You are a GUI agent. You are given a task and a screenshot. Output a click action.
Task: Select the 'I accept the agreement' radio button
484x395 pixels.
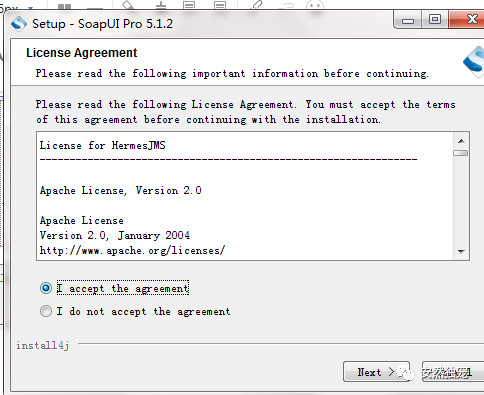46,288
